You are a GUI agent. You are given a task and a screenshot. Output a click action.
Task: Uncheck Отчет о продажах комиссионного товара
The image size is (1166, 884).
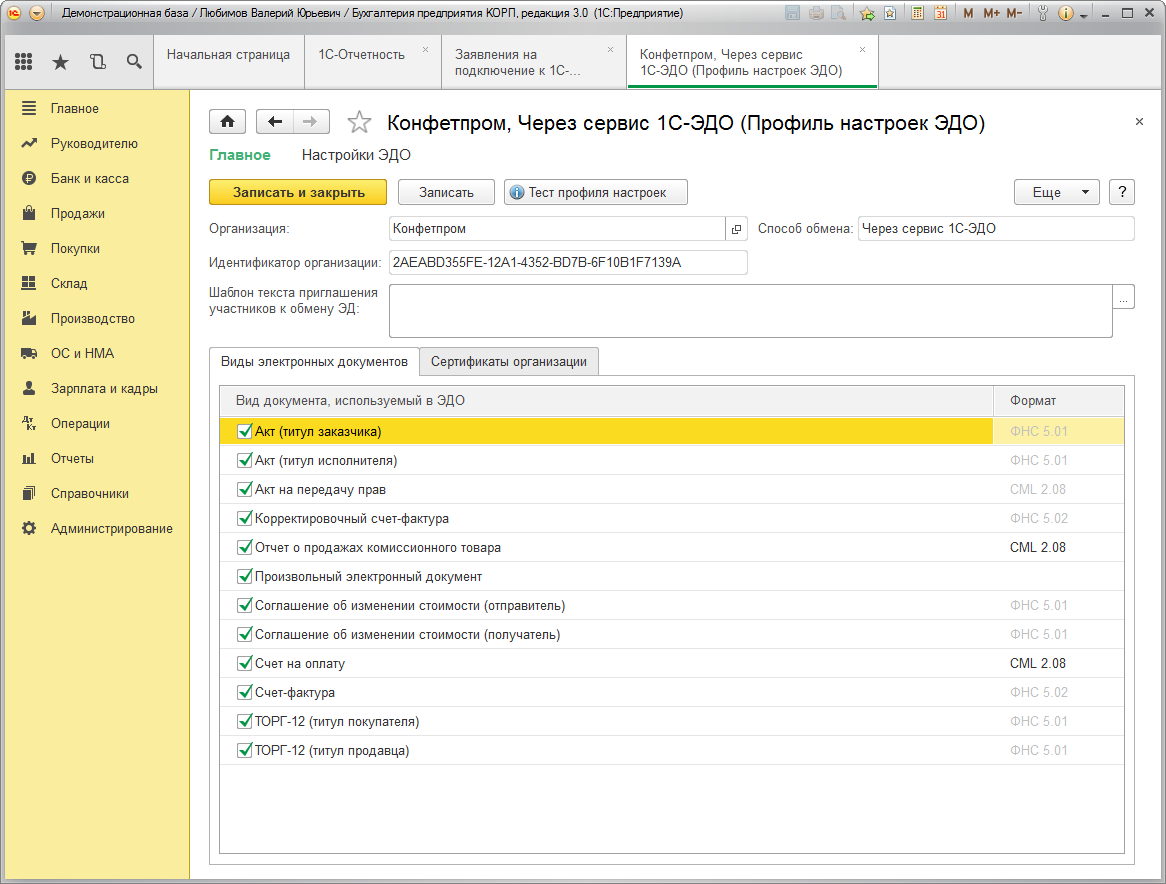pyautogui.click(x=245, y=547)
